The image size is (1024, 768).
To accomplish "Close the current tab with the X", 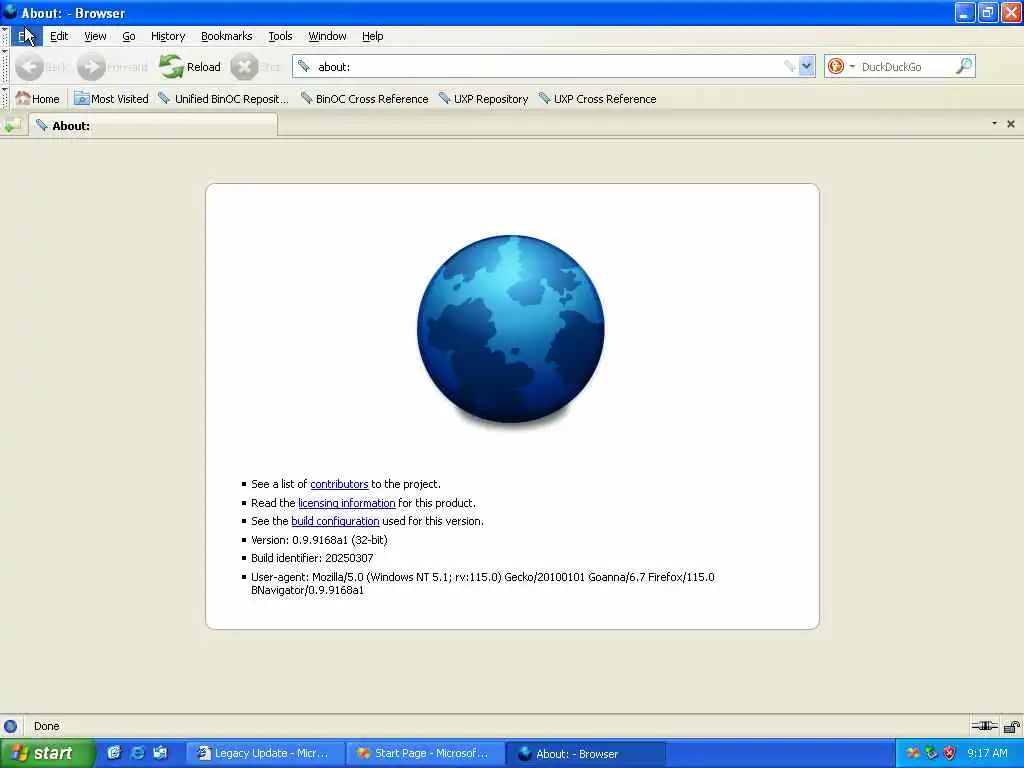I will click(1011, 124).
